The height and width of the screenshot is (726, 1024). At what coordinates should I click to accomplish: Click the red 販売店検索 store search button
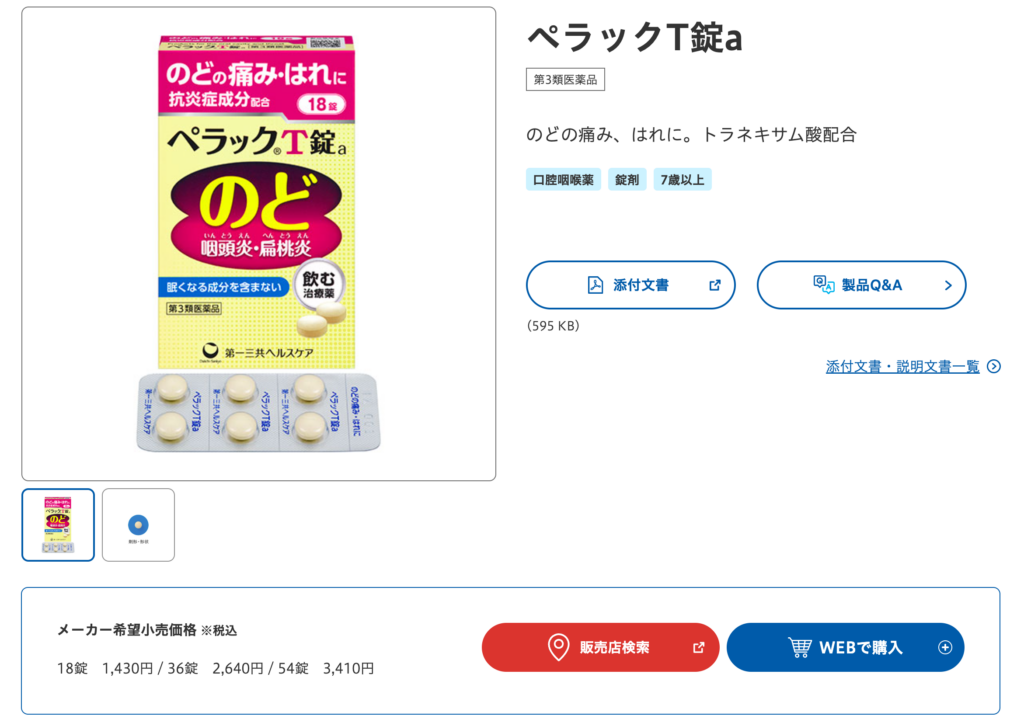600,647
